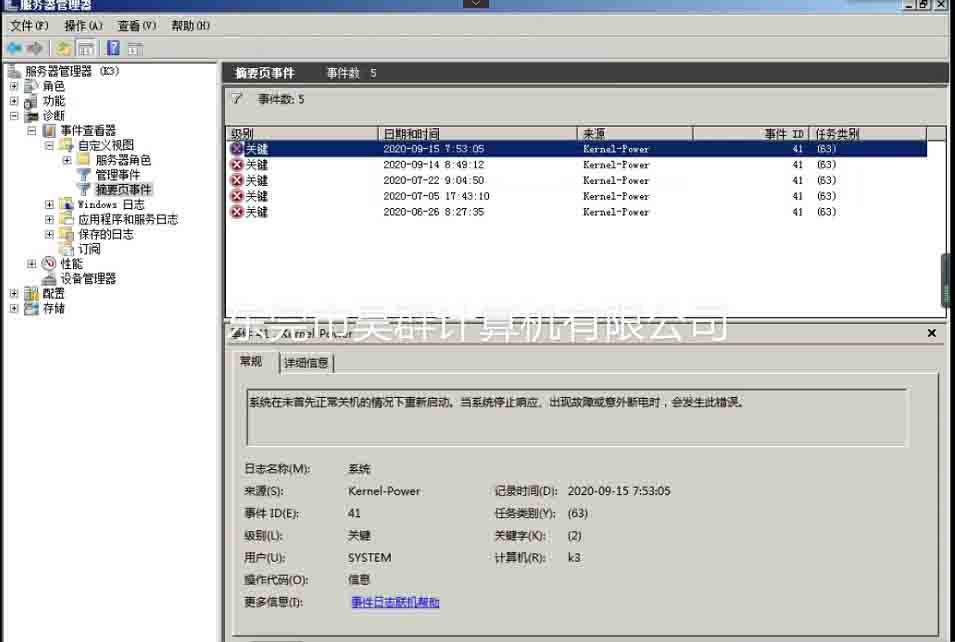This screenshot has width=955, height=642.
Task: Click the Help question mark toolbar icon
Action: [113, 48]
